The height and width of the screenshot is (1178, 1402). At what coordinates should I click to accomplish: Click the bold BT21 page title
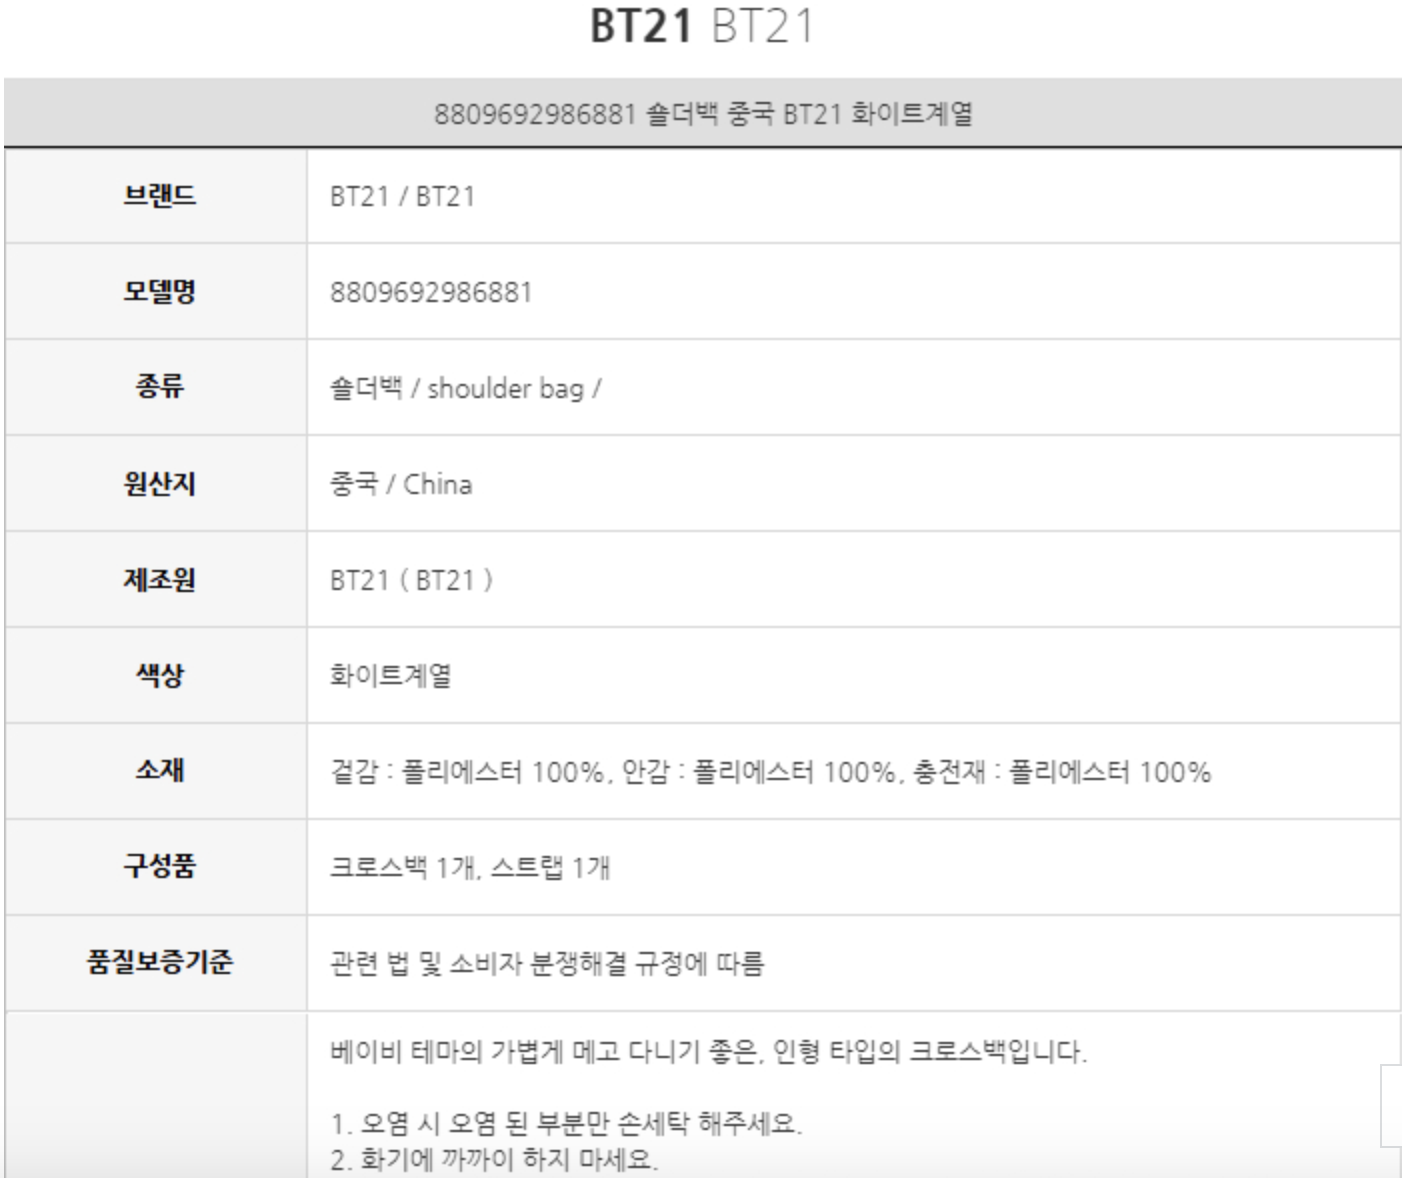[641, 26]
